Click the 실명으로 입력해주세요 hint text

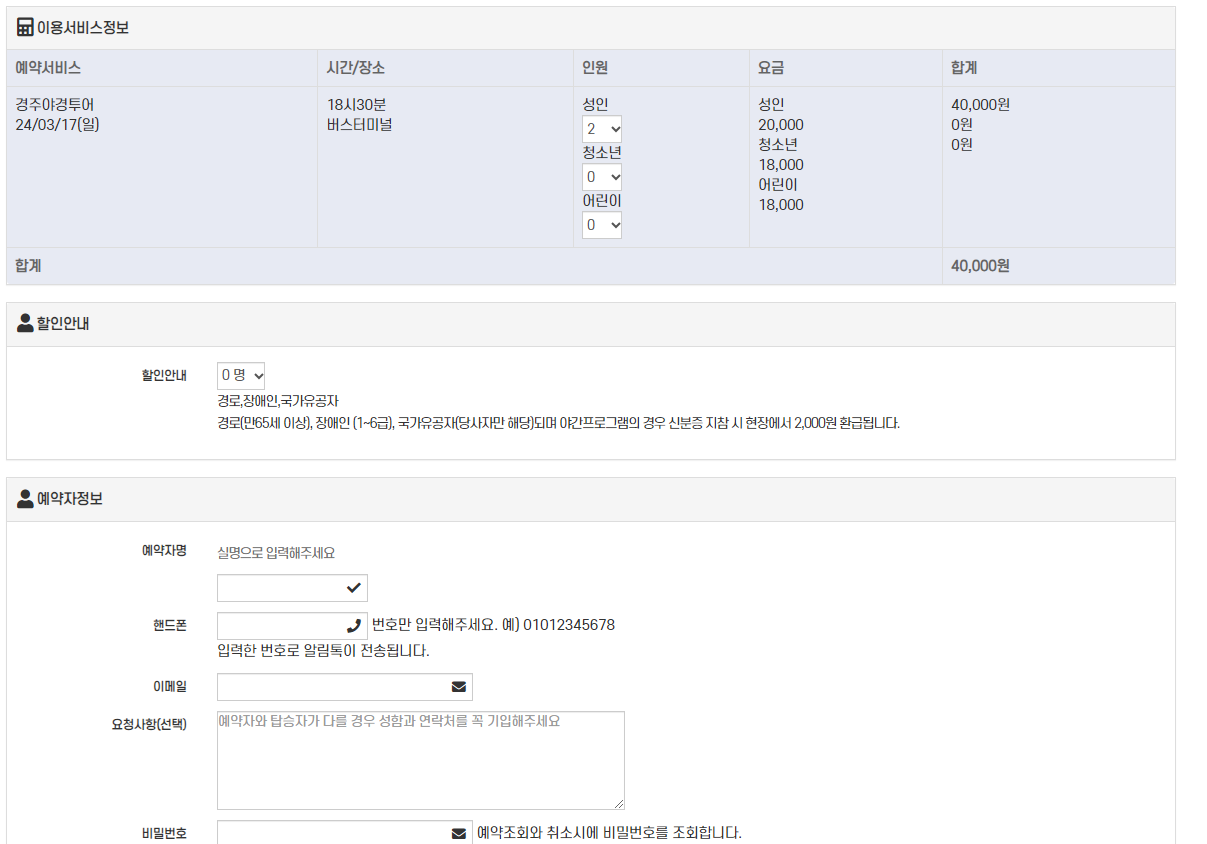coord(276,553)
